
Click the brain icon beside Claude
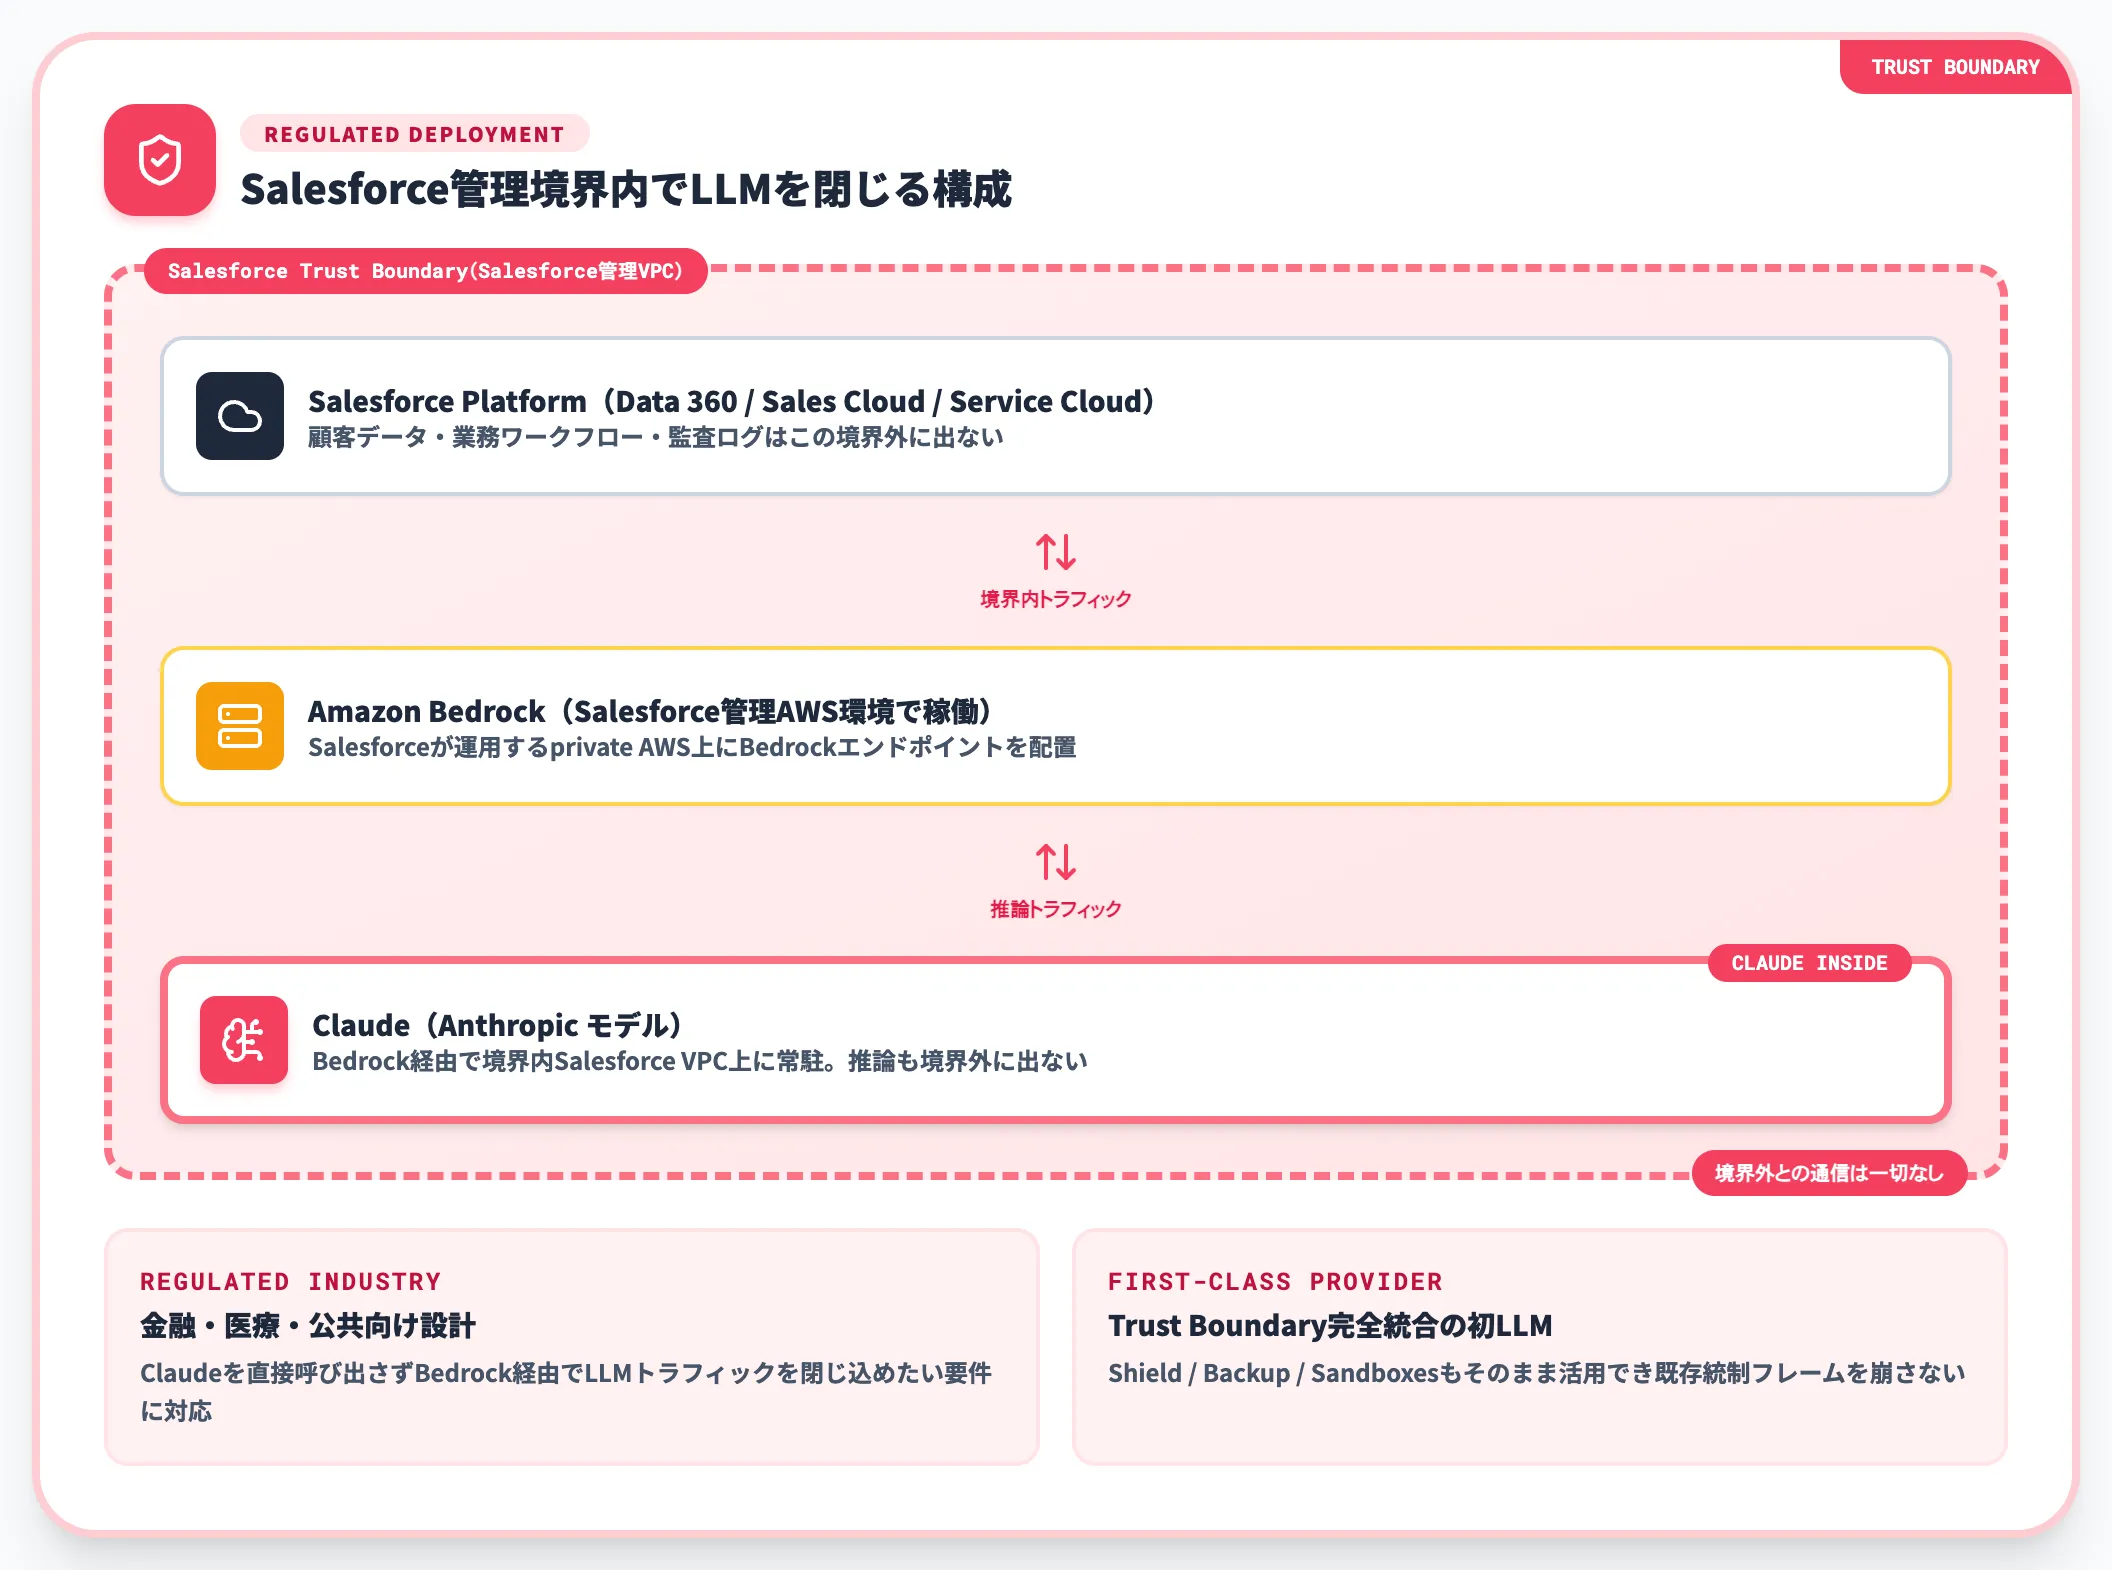244,1040
